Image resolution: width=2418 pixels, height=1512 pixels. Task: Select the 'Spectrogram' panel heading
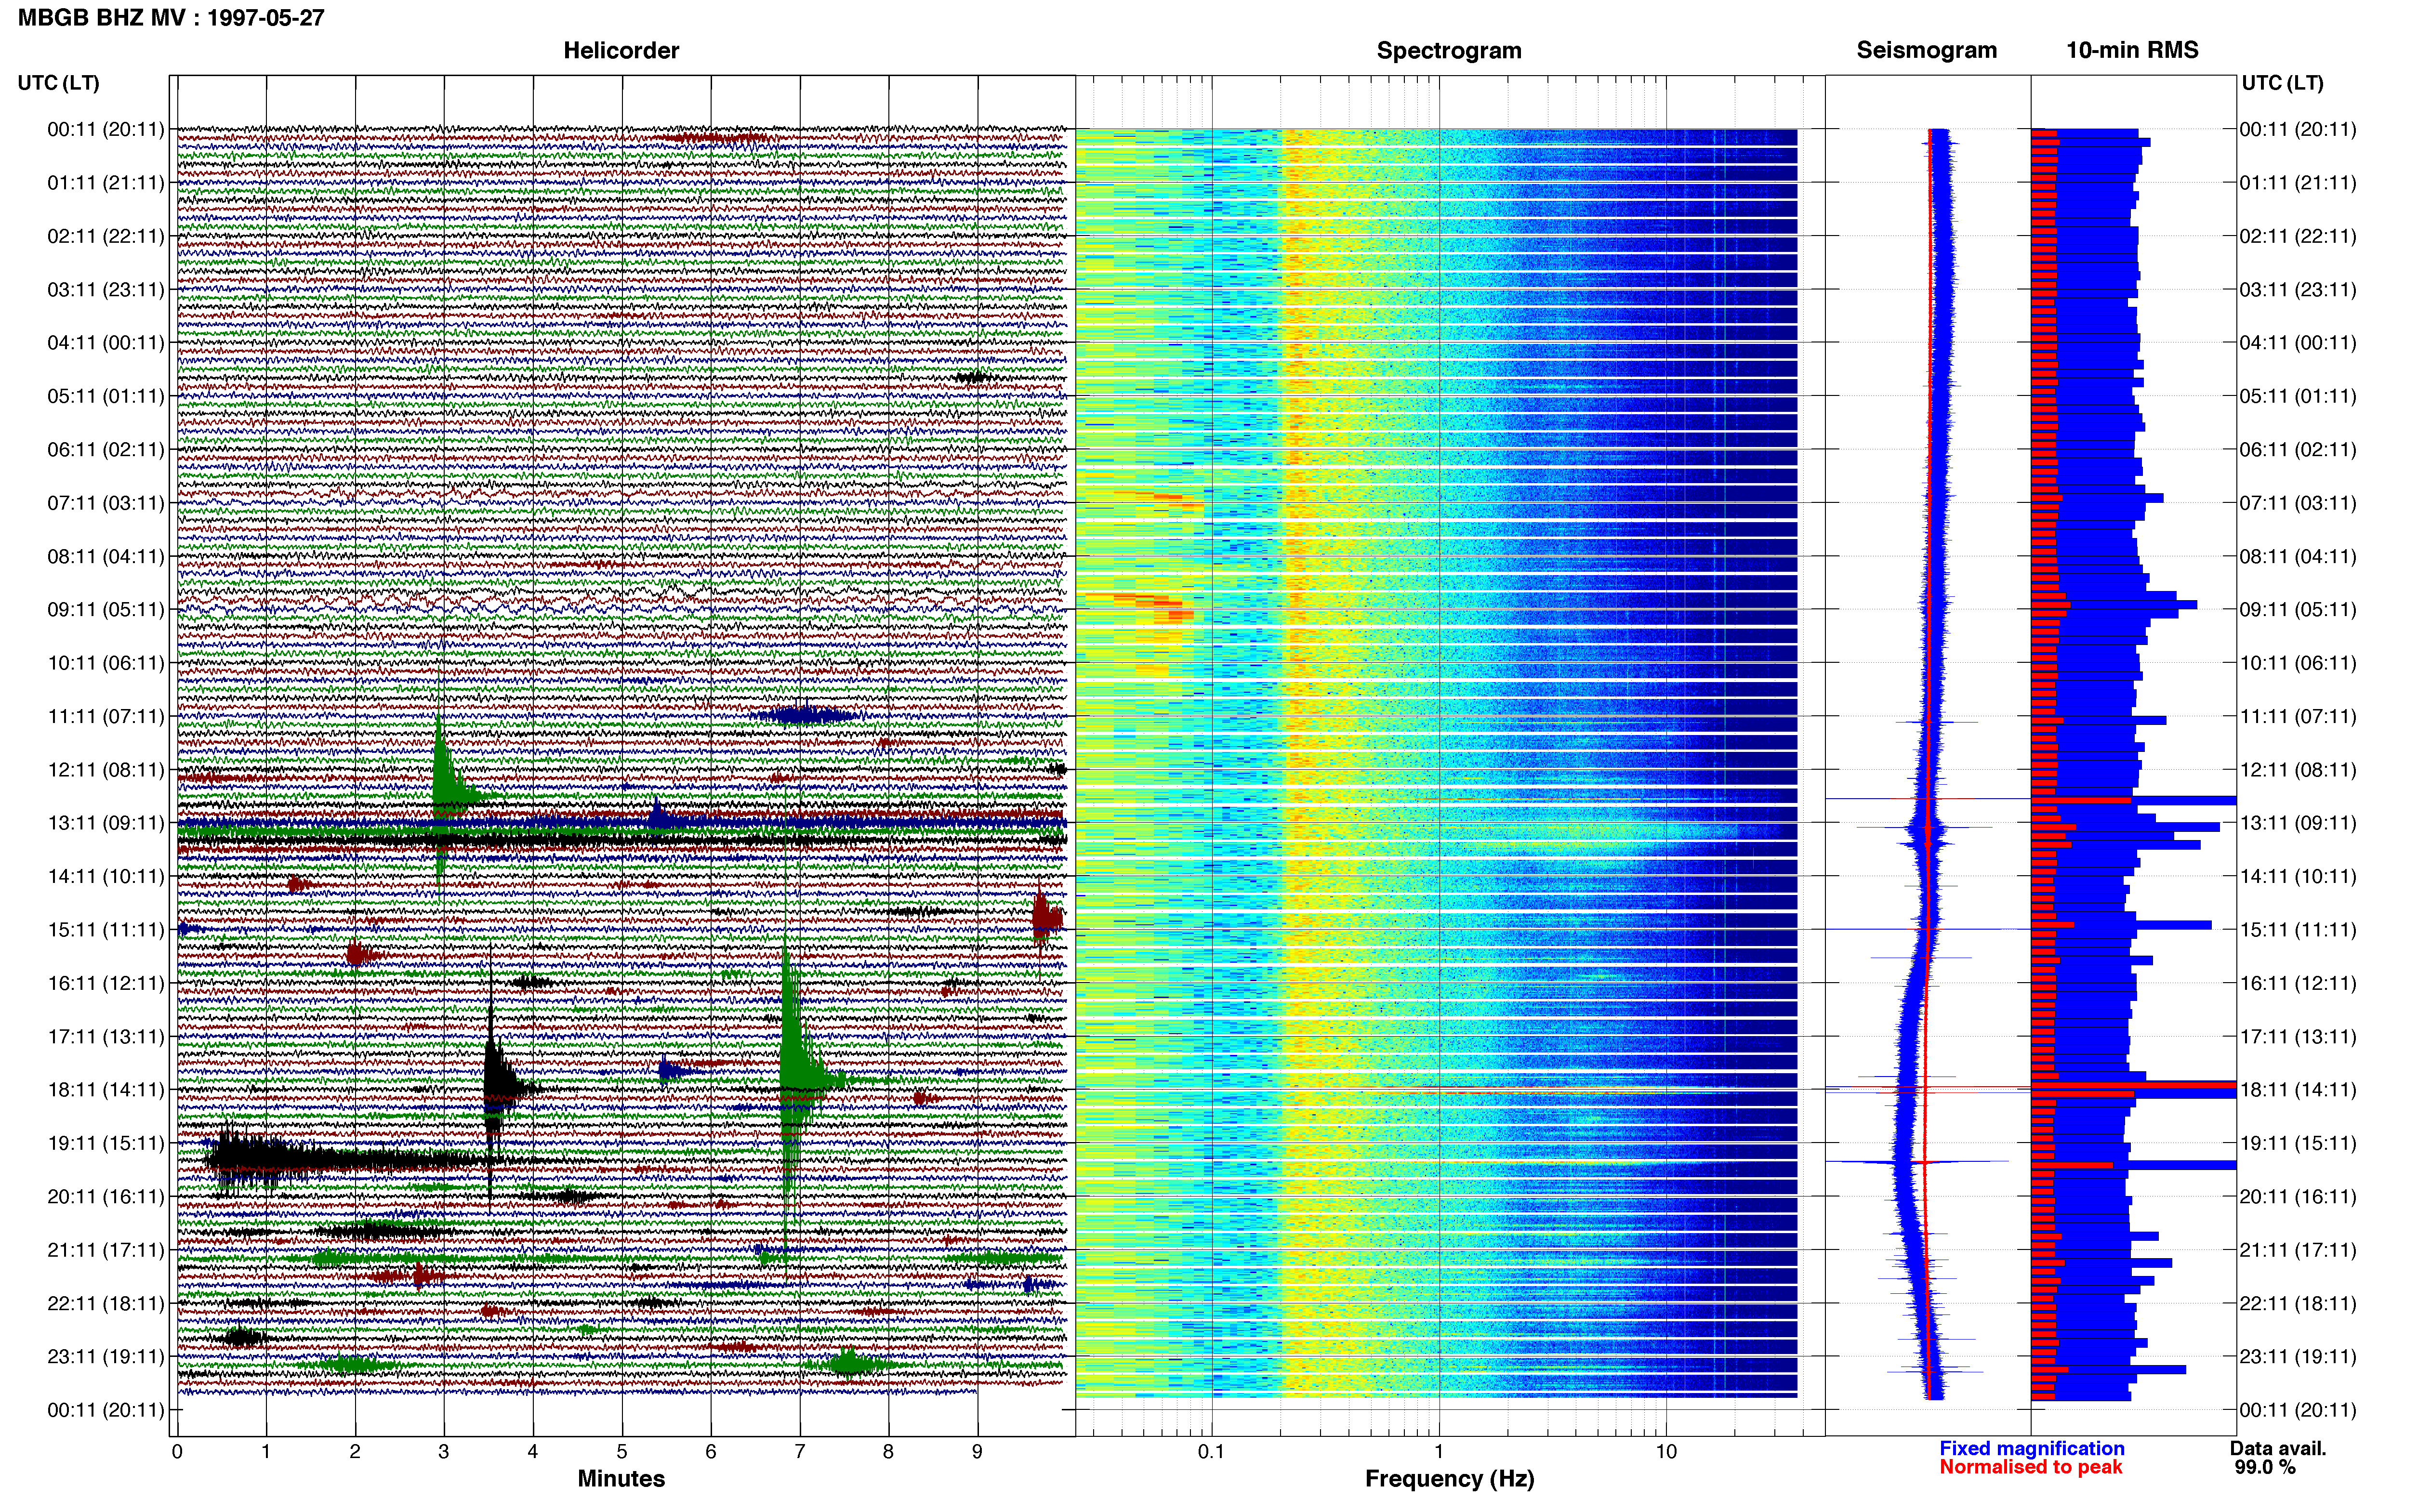pyautogui.click(x=1449, y=50)
